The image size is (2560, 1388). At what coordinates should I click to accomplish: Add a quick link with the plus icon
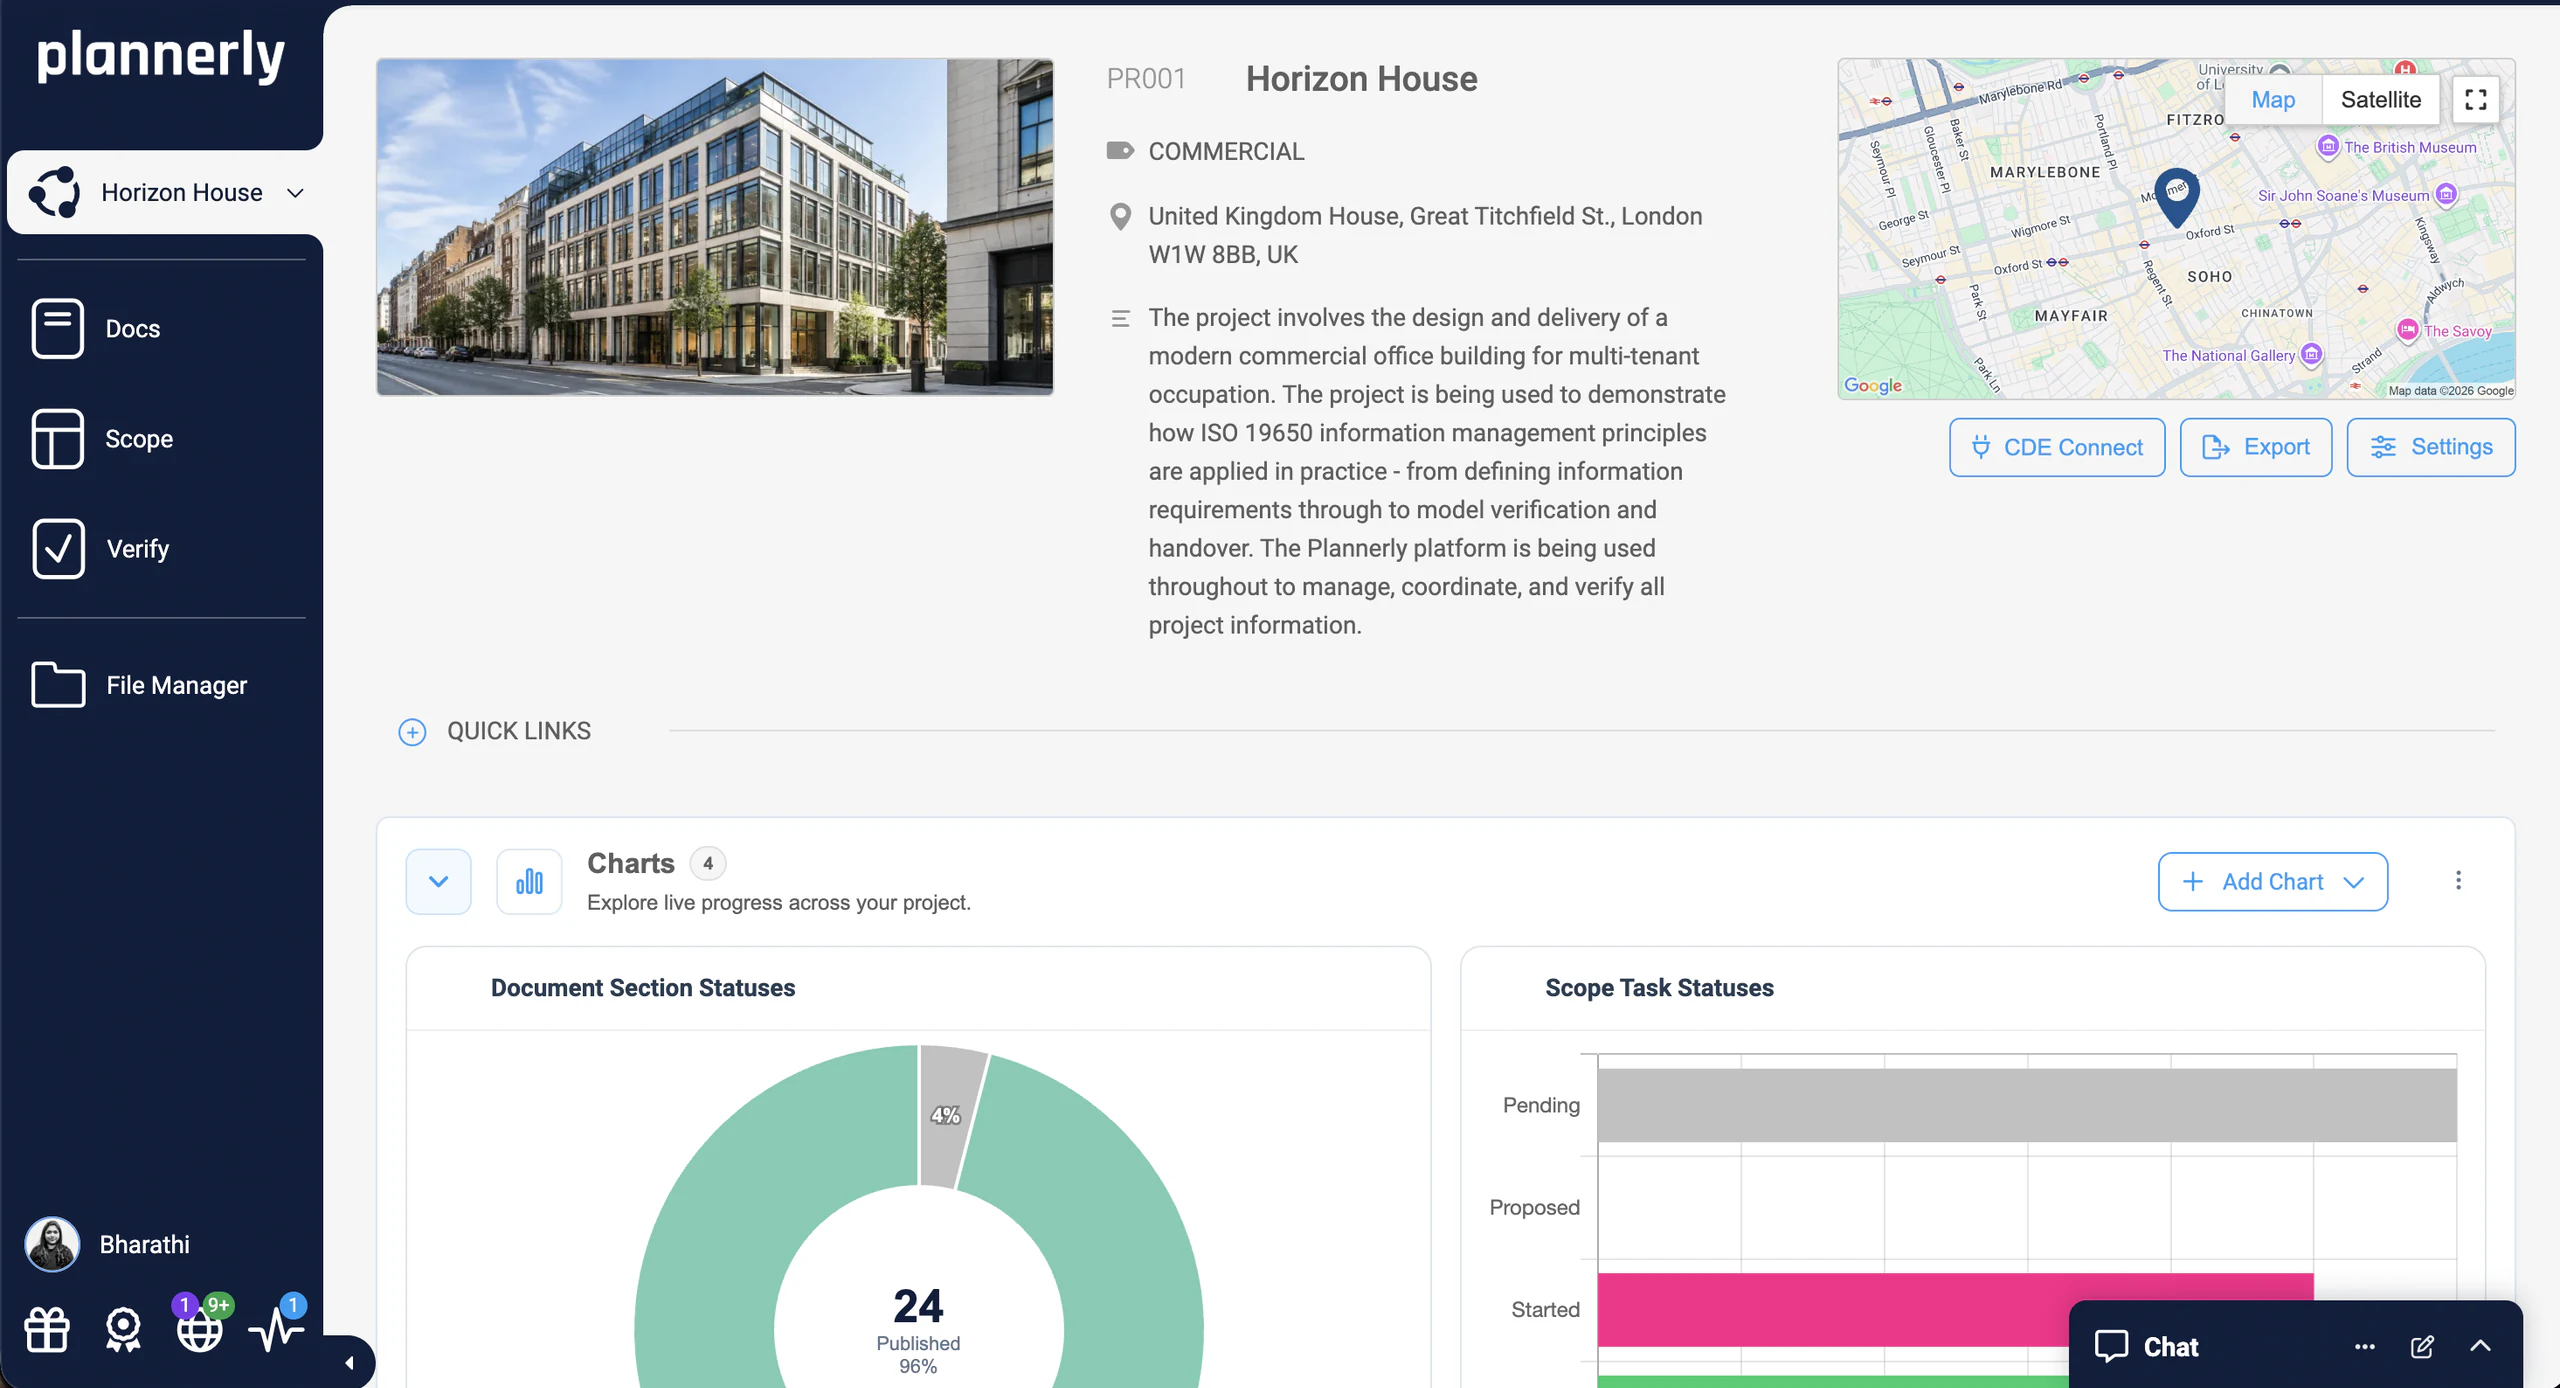click(412, 732)
